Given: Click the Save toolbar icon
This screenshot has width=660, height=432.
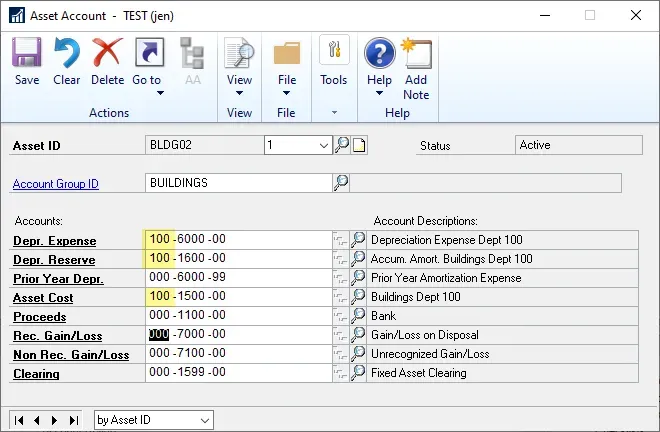Looking at the screenshot, I should (27, 62).
